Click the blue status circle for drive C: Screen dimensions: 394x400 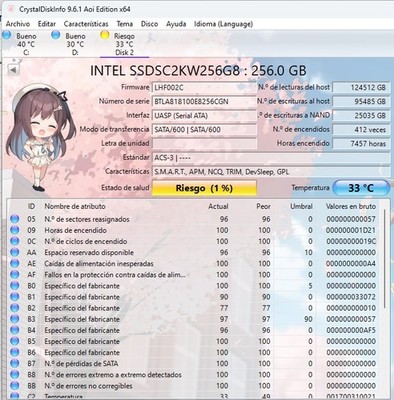(x=7, y=35)
